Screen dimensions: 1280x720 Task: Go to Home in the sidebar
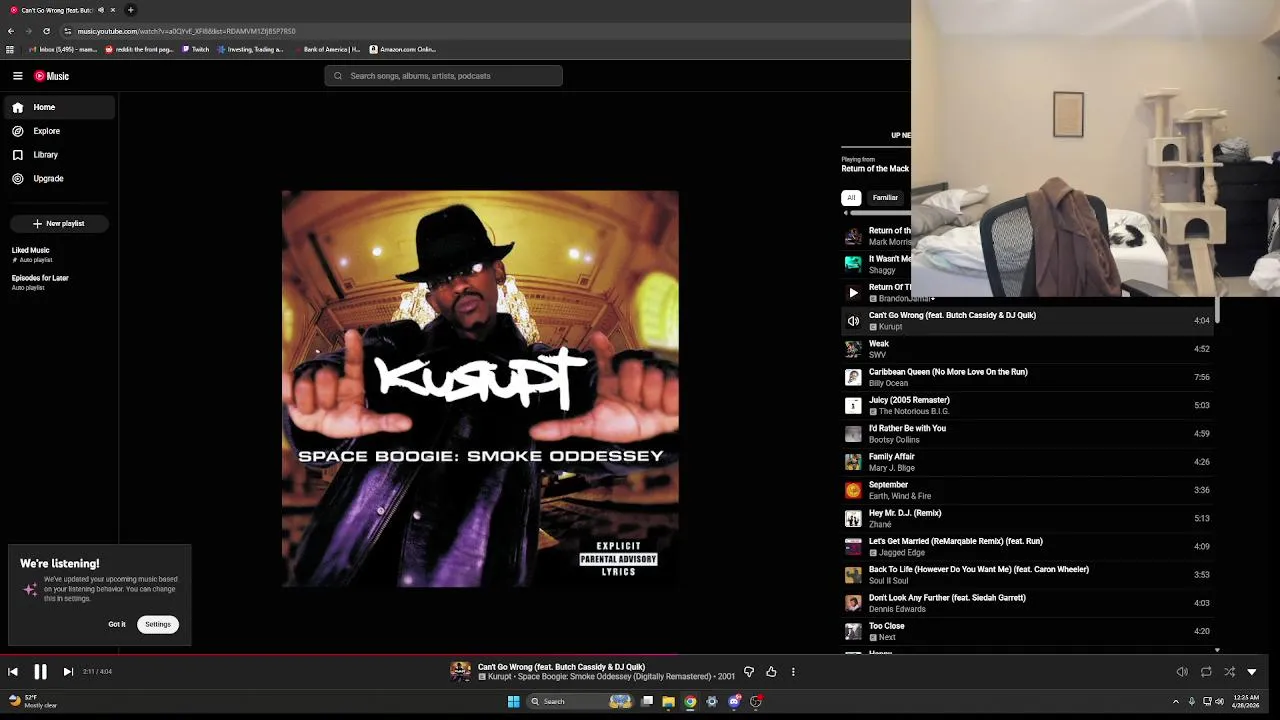coord(57,107)
